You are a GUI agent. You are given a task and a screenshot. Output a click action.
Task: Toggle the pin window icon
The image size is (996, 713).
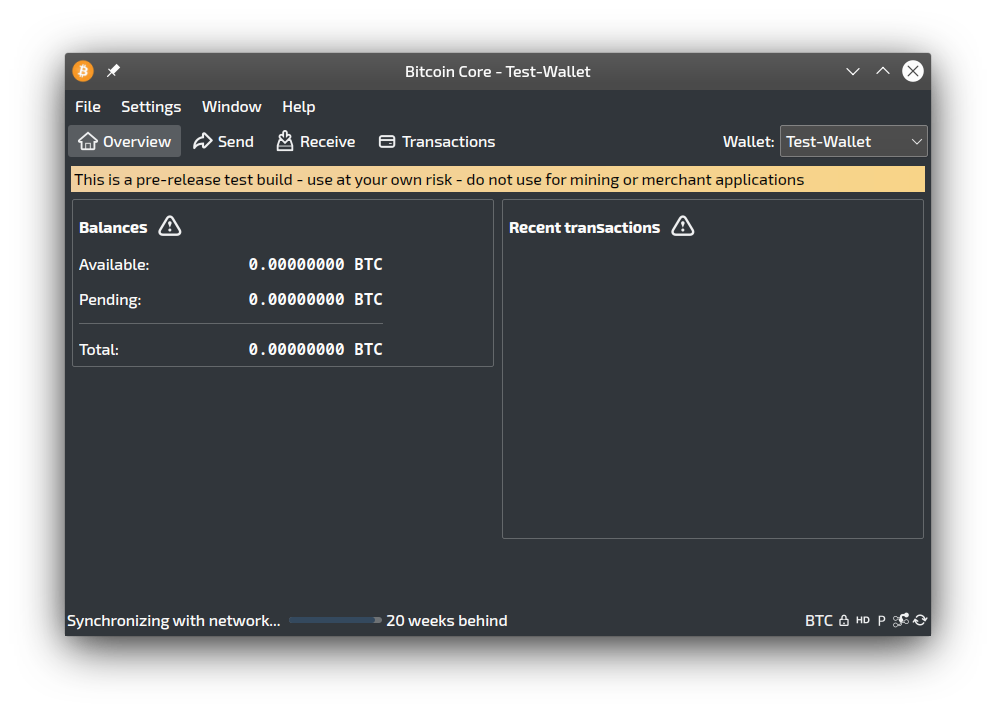[113, 71]
